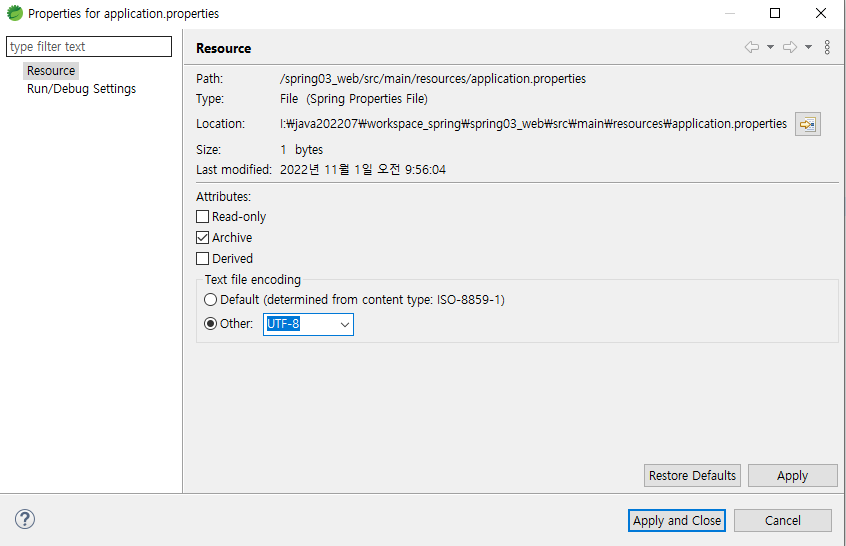Viewport: 846px width, 546px height.
Task: Open Run/Debug Settings page
Action: click(81, 88)
